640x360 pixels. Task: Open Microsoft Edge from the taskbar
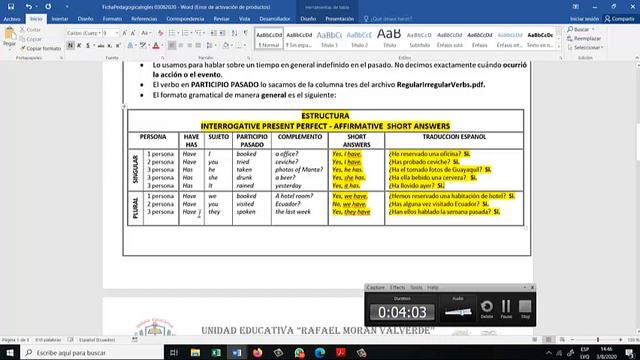(x=320, y=353)
